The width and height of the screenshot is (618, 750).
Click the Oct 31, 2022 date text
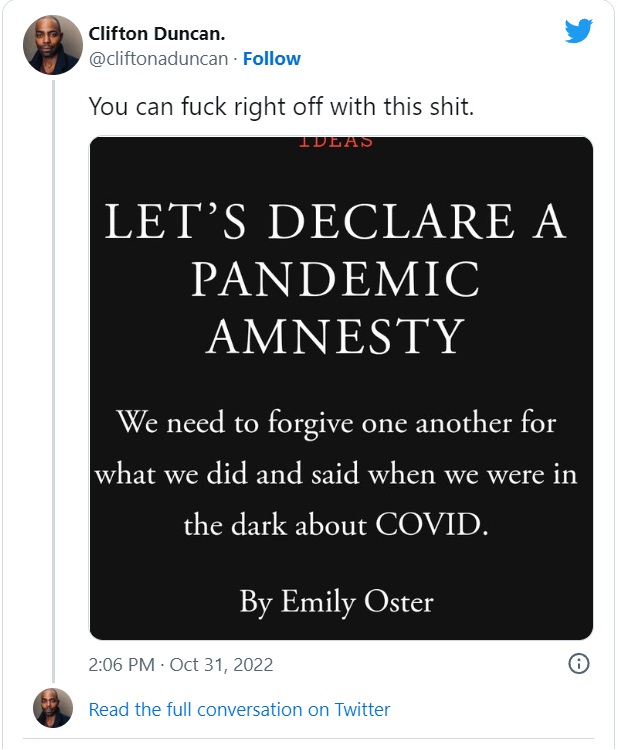tap(220, 664)
